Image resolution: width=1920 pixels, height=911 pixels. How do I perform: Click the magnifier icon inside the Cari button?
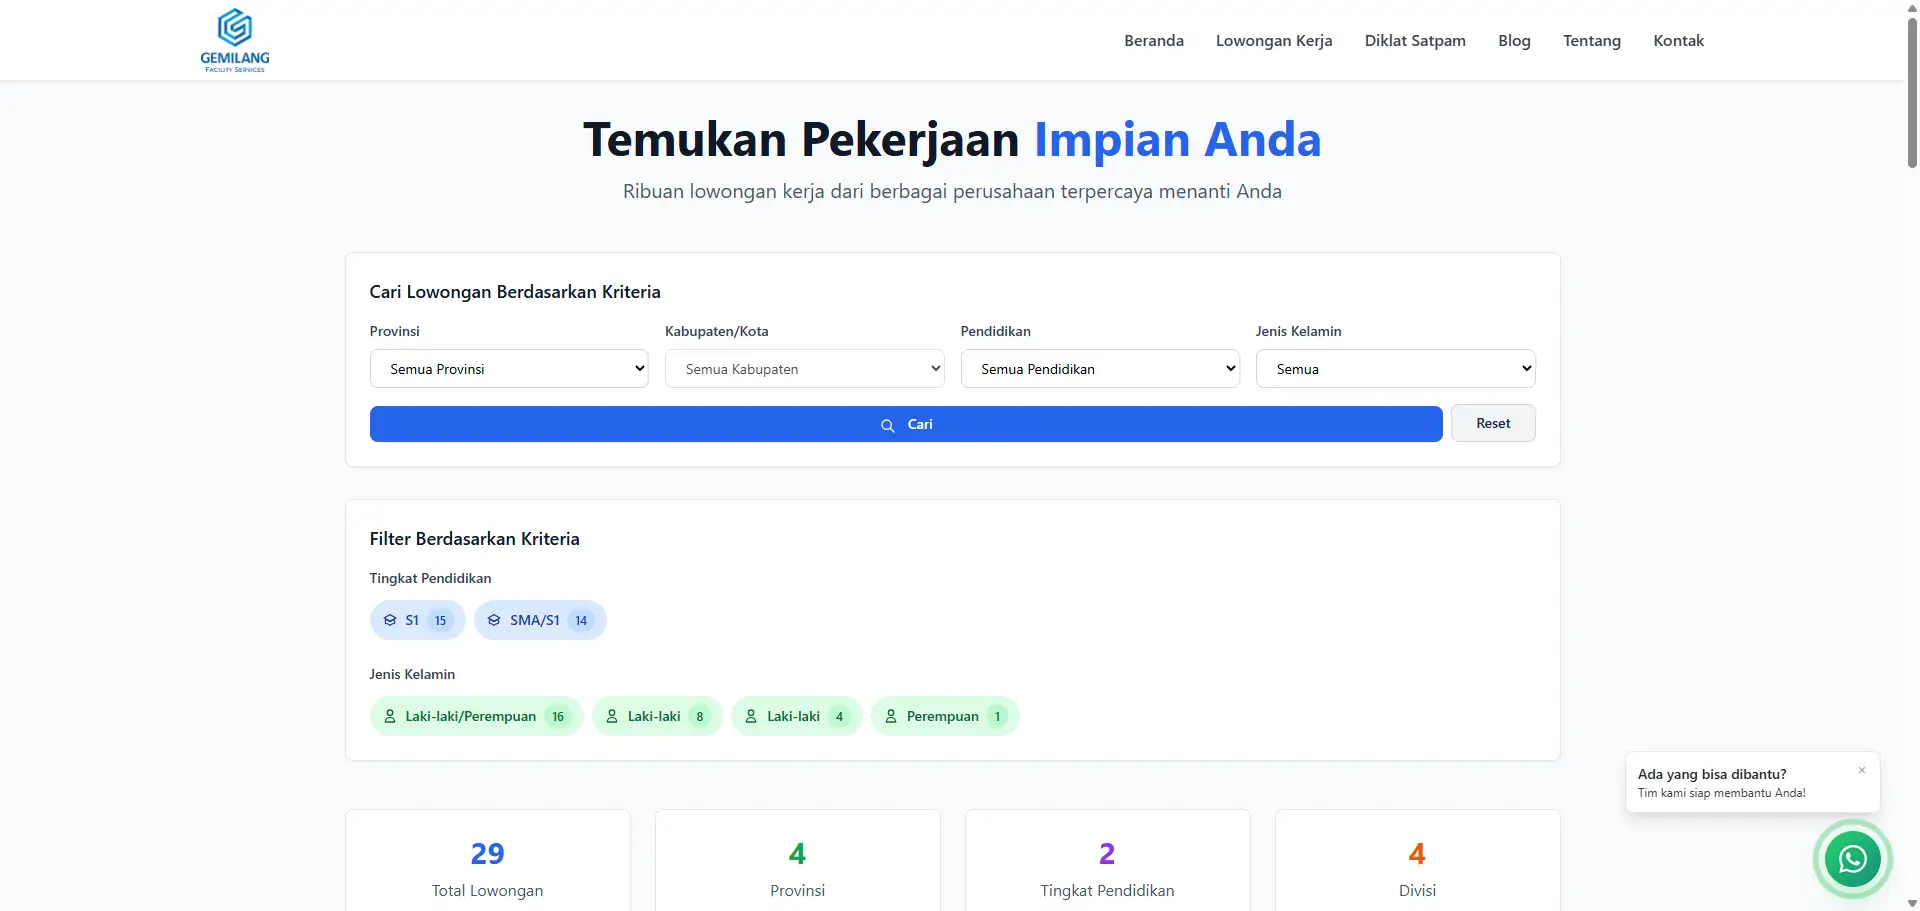pos(889,424)
